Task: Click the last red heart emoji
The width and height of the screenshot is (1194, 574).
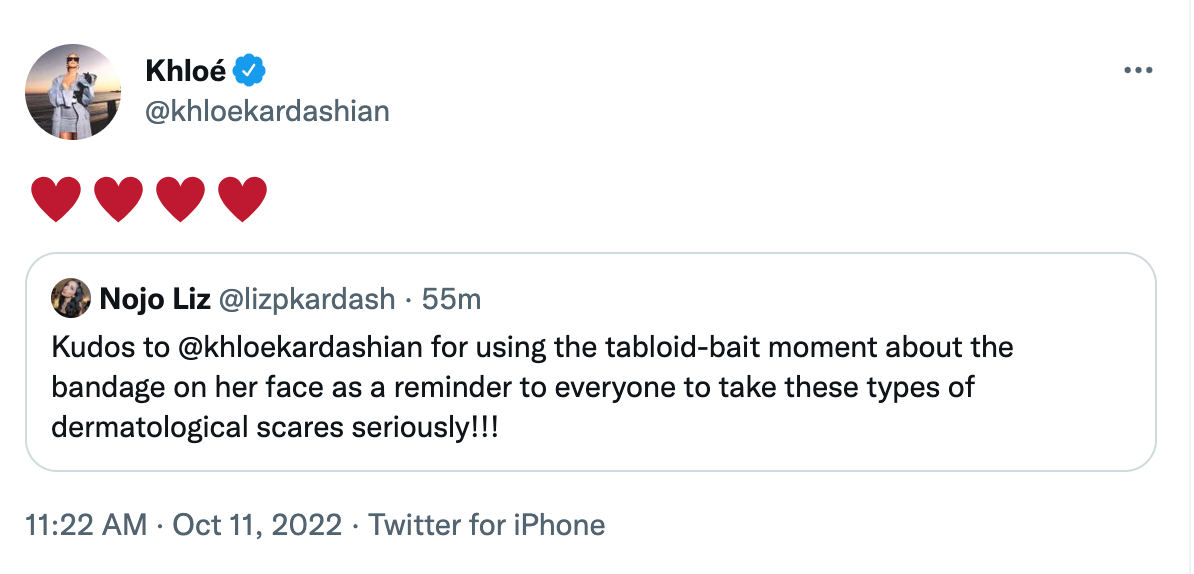Action: coord(242,198)
